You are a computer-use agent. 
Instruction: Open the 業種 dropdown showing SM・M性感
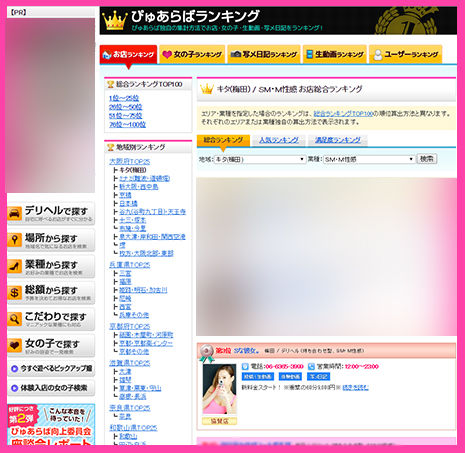[x=369, y=159]
